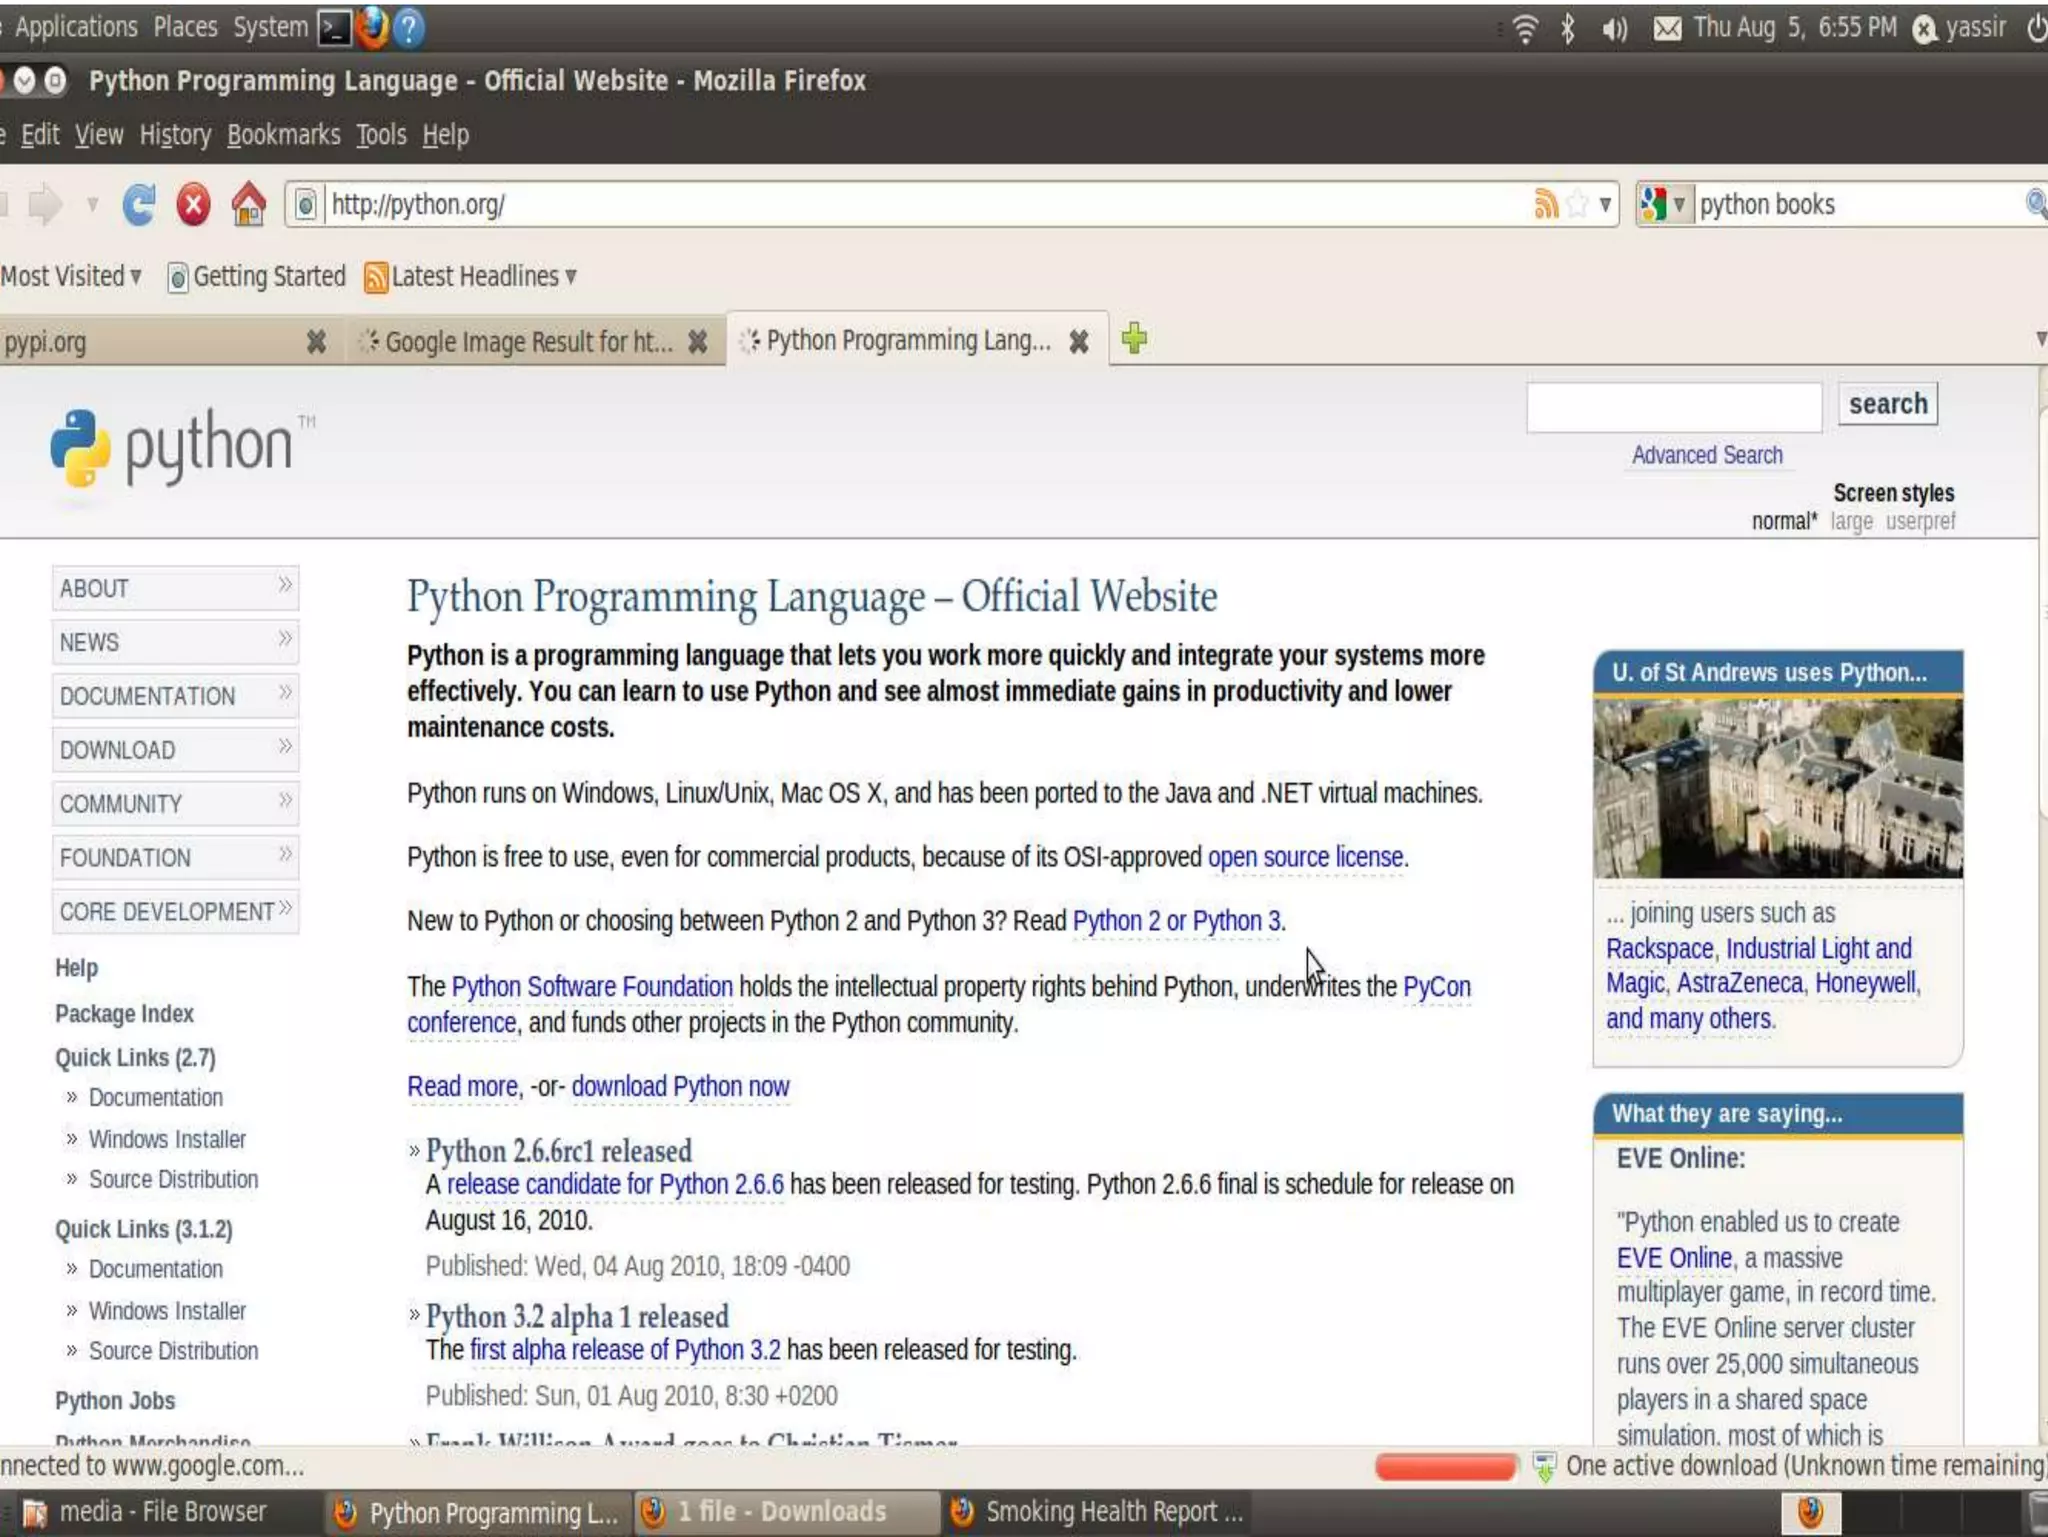
Task: Open a new tab with green plus
Action: click(1134, 340)
